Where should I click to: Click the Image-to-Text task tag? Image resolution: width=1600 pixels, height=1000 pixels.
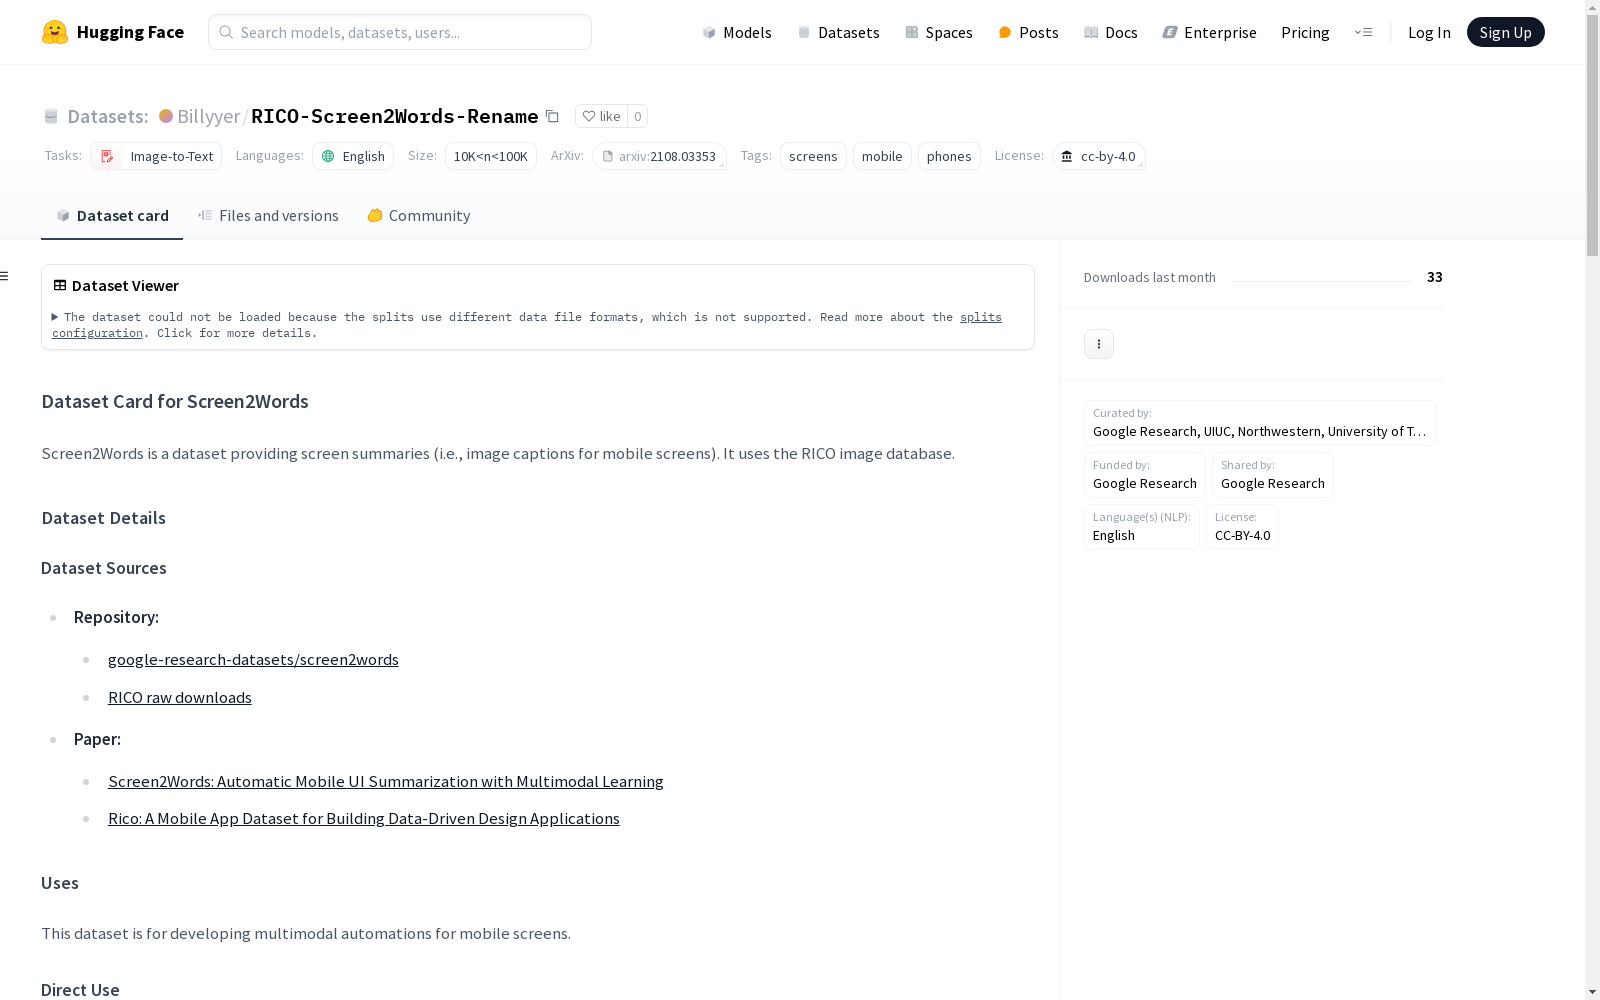pyautogui.click(x=156, y=156)
